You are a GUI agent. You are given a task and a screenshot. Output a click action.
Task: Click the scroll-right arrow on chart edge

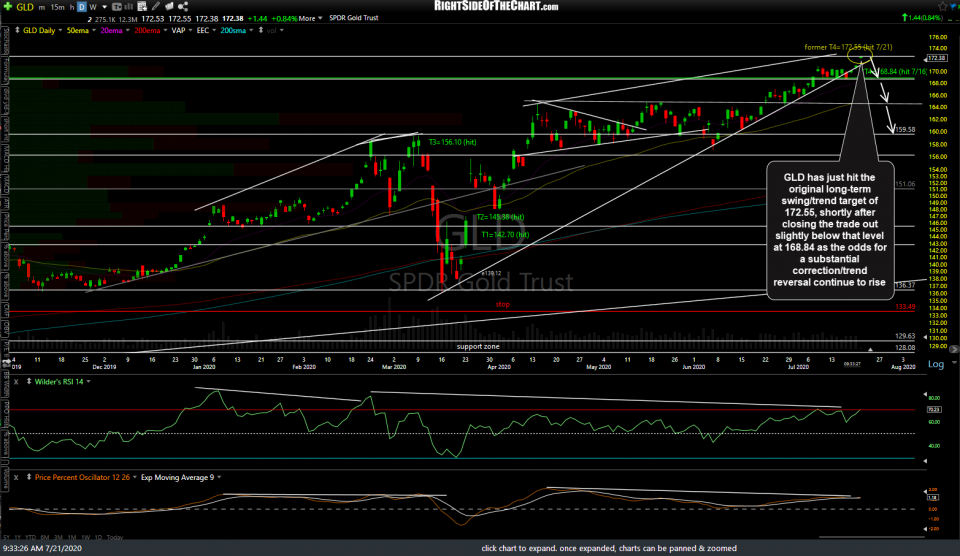click(954, 349)
